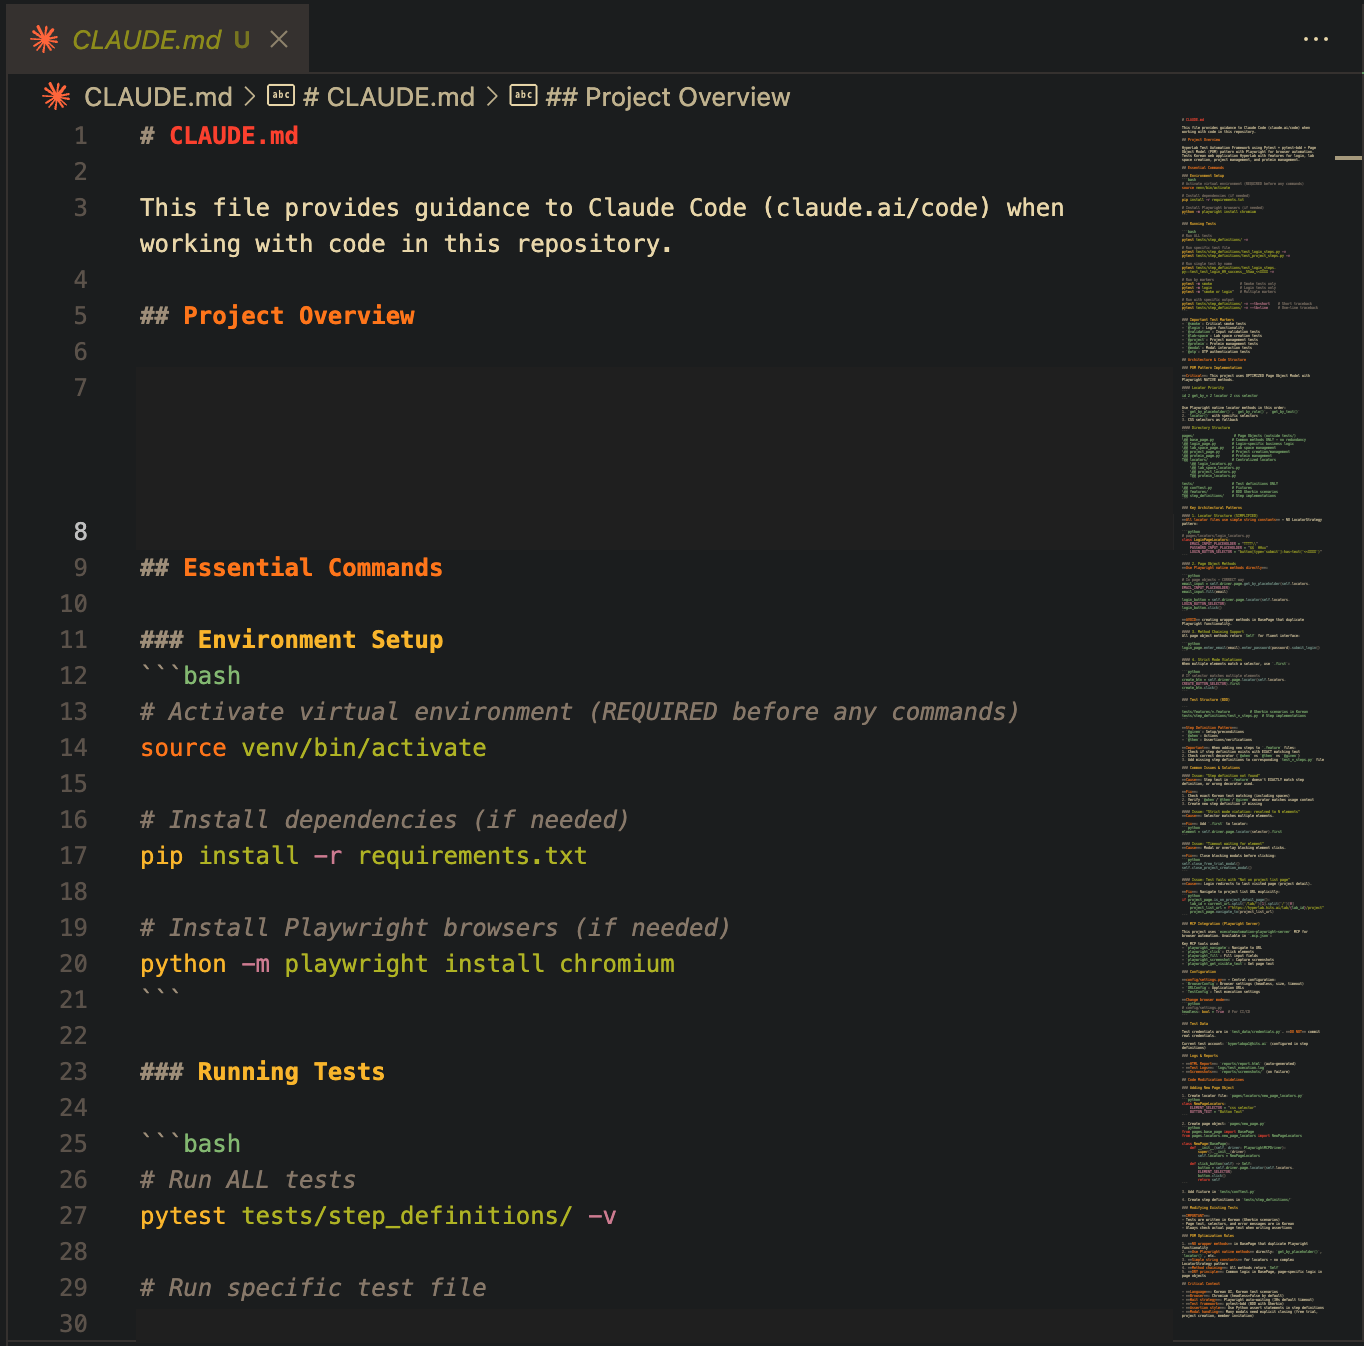Click the Claude icon in the breadcrumb bar
The width and height of the screenshot is (1364, 1346).
pyautogui.click(x=57, y=96)
